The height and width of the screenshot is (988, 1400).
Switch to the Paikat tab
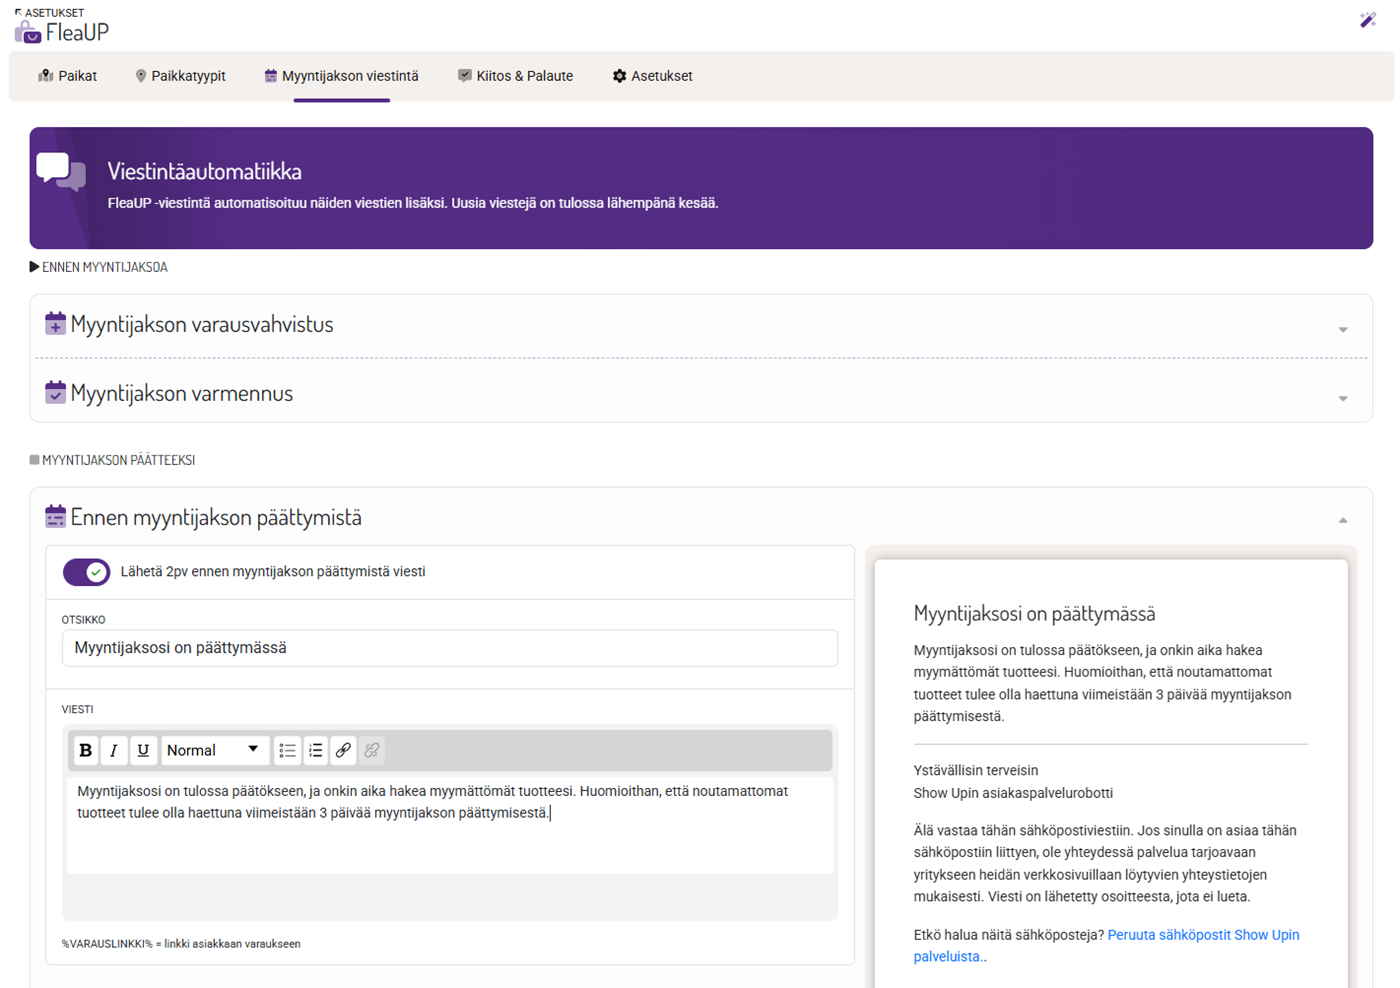point(68,76)
